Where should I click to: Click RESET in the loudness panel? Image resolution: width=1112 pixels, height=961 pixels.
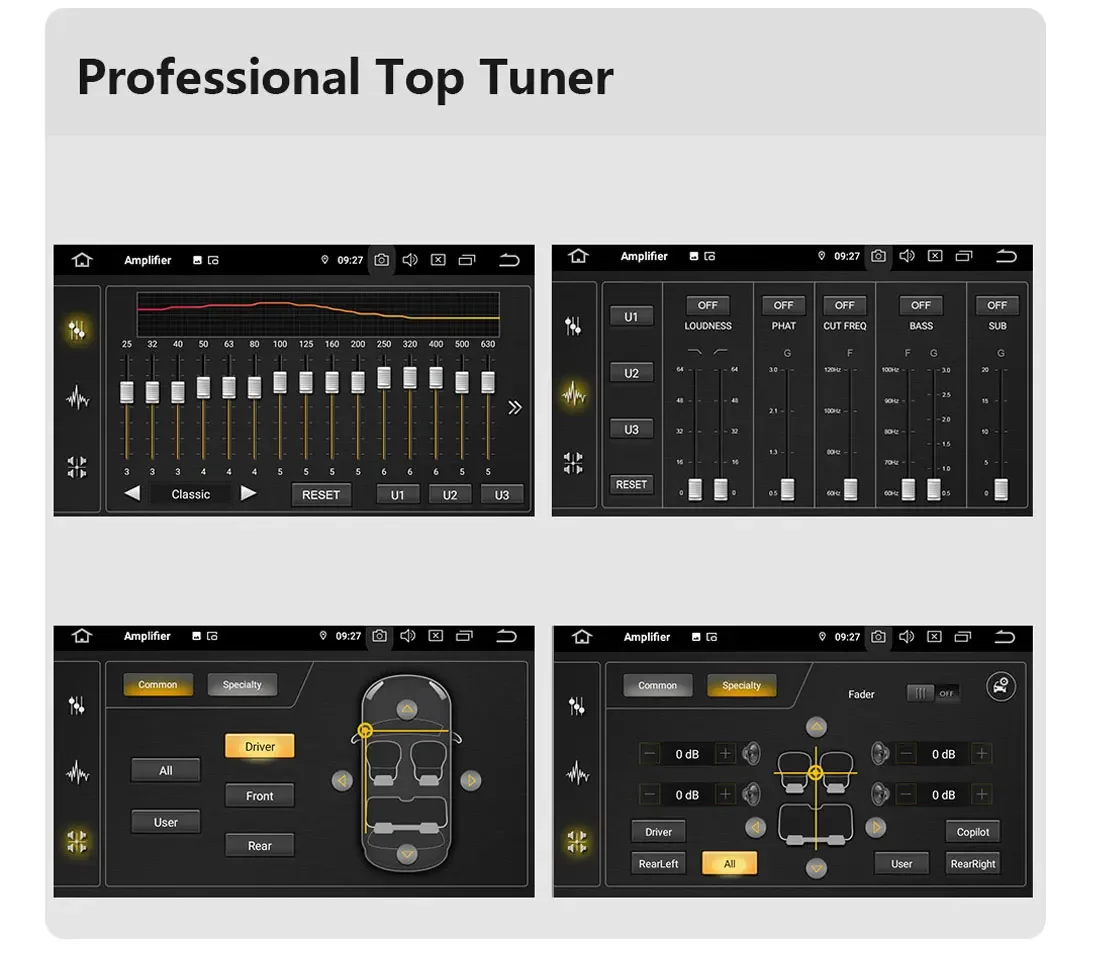click(x=631, y=484)
